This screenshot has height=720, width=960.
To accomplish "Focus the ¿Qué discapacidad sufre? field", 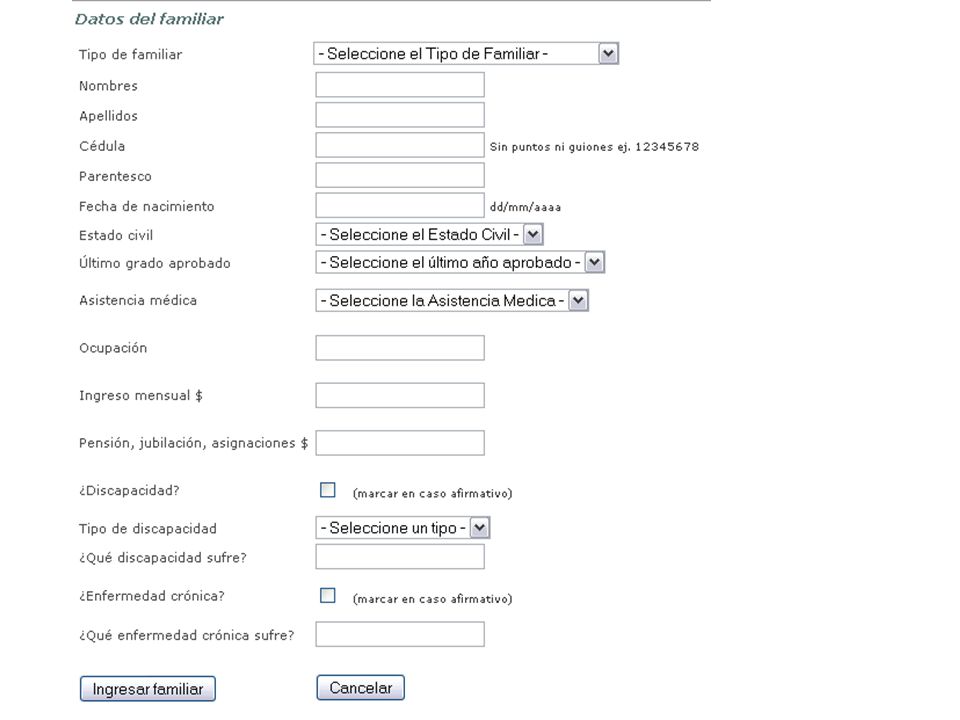I will click(400, 557).
